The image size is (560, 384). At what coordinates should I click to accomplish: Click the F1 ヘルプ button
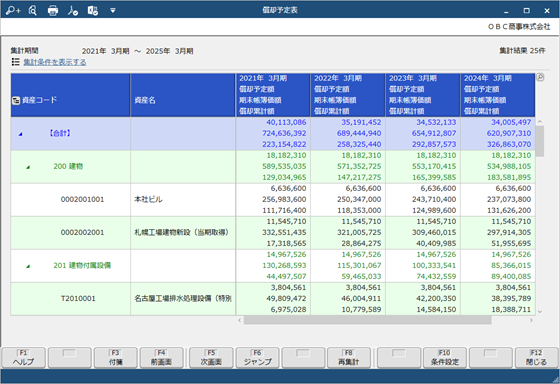click(x=24, y=358)
